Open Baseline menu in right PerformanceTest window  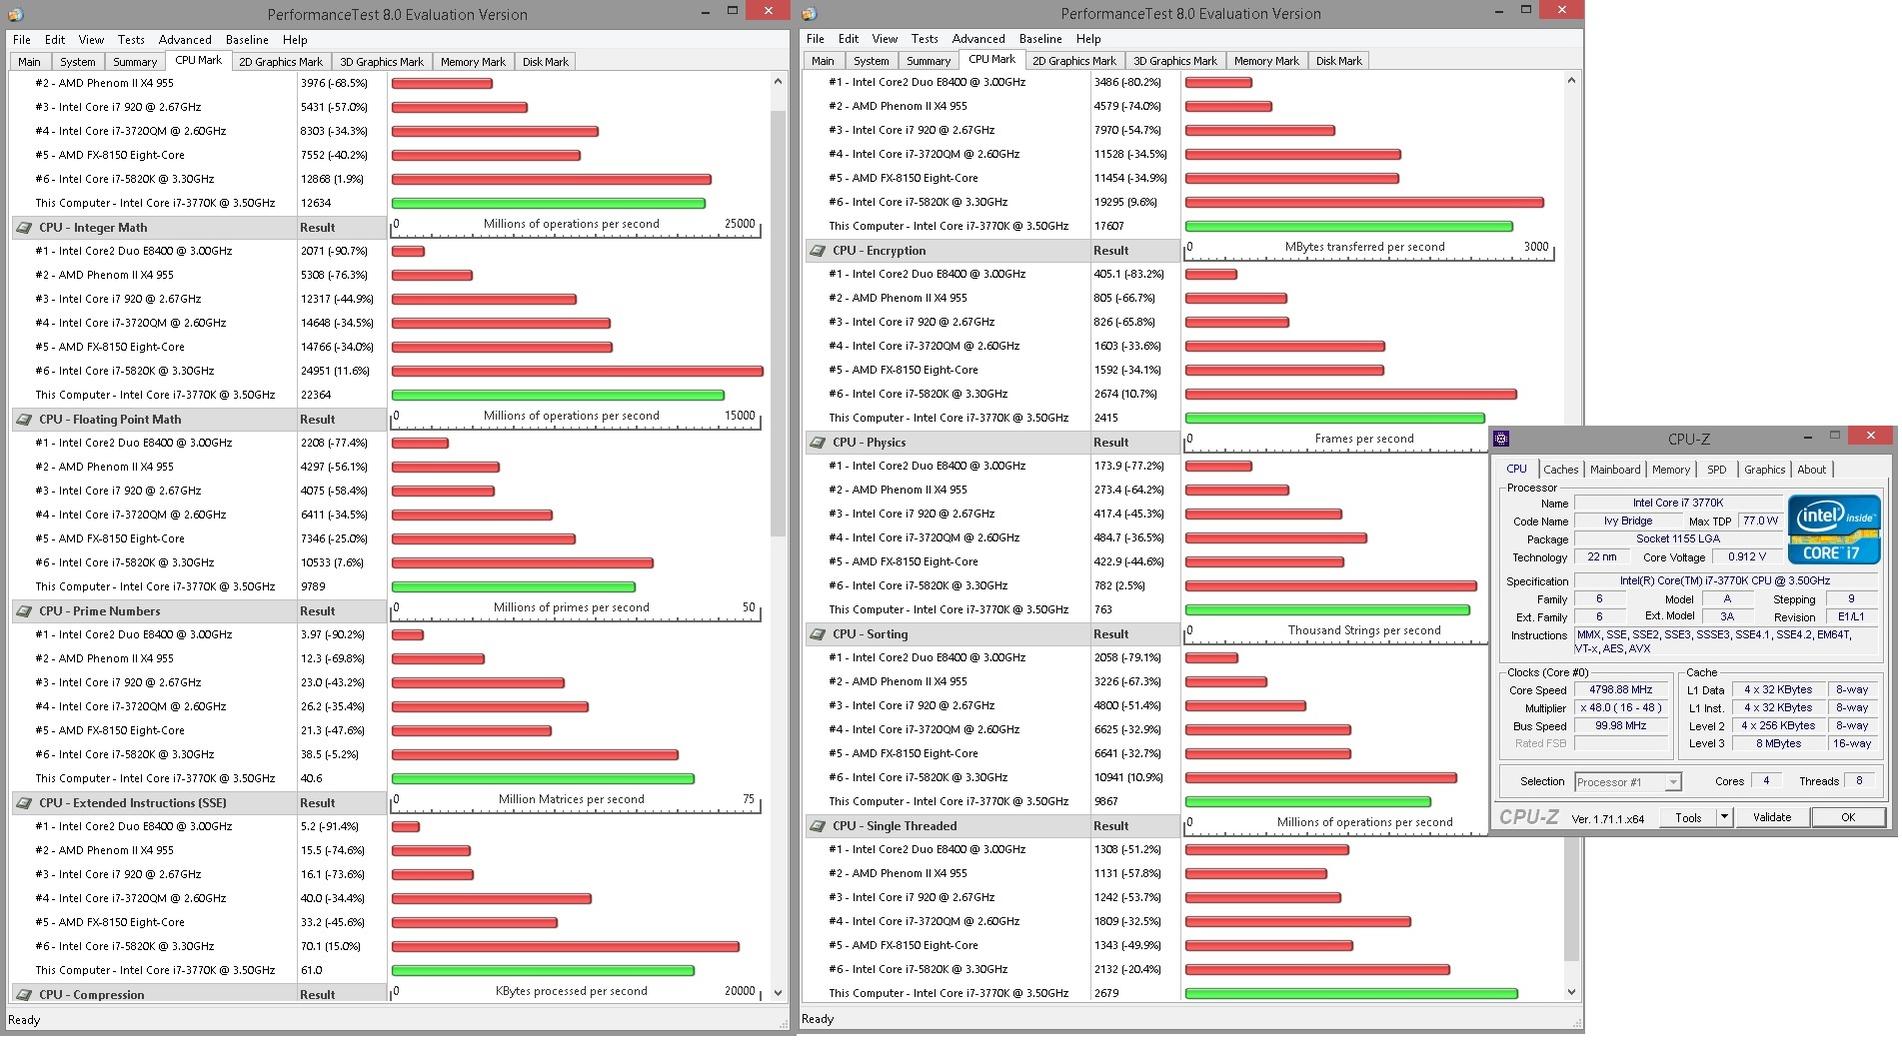pyautogui.click(x=1040, y=39)
